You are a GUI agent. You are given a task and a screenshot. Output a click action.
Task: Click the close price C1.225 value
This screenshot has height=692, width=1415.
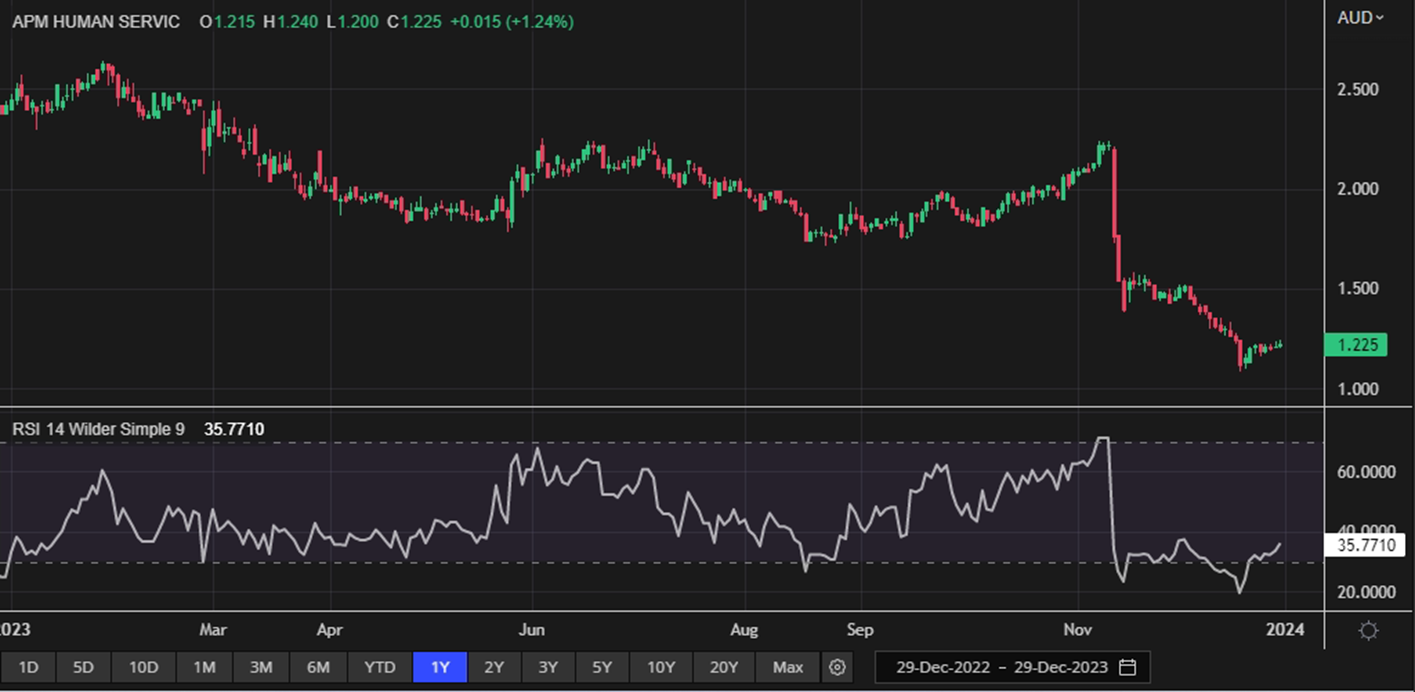pyautogui.click(x=415, y=21)
